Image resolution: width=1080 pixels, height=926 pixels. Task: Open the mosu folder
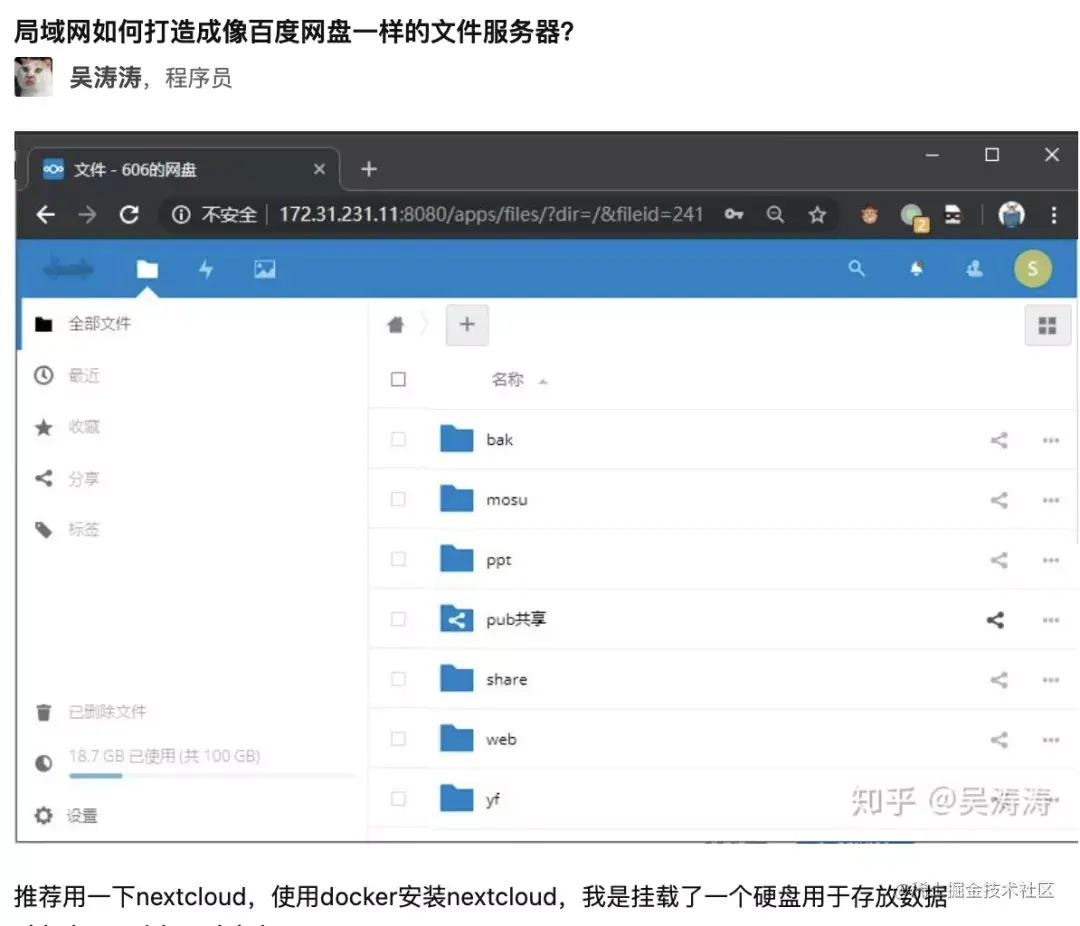coord(507,500)
